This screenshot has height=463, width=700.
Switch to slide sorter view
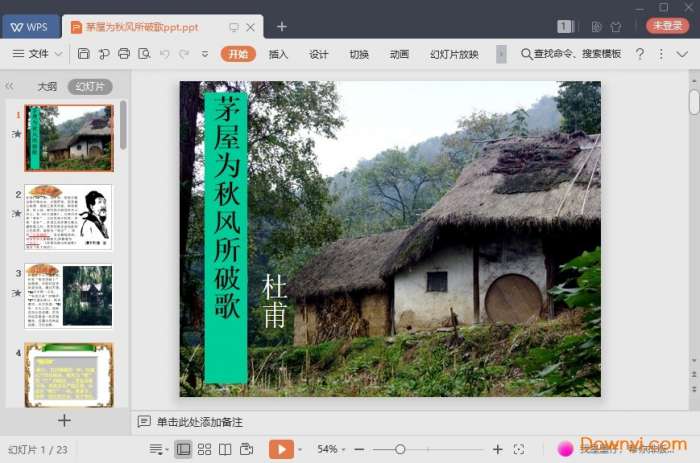pyautogui.click(x=204, y=450)
